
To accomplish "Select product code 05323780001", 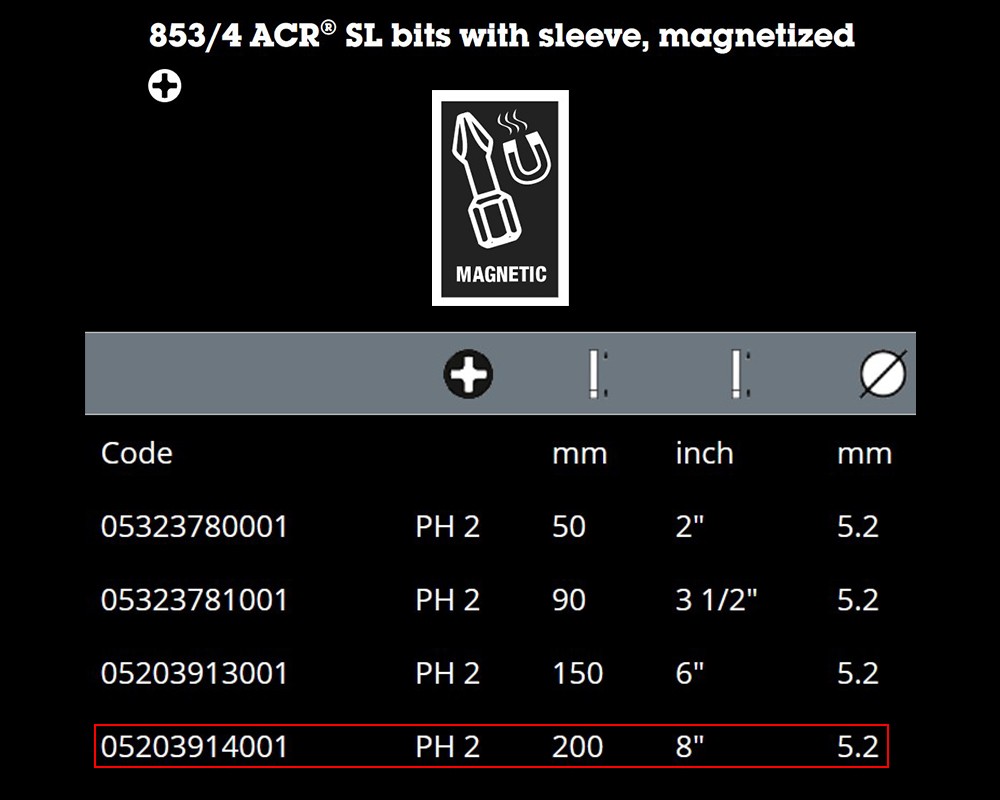I will (194, 527).
